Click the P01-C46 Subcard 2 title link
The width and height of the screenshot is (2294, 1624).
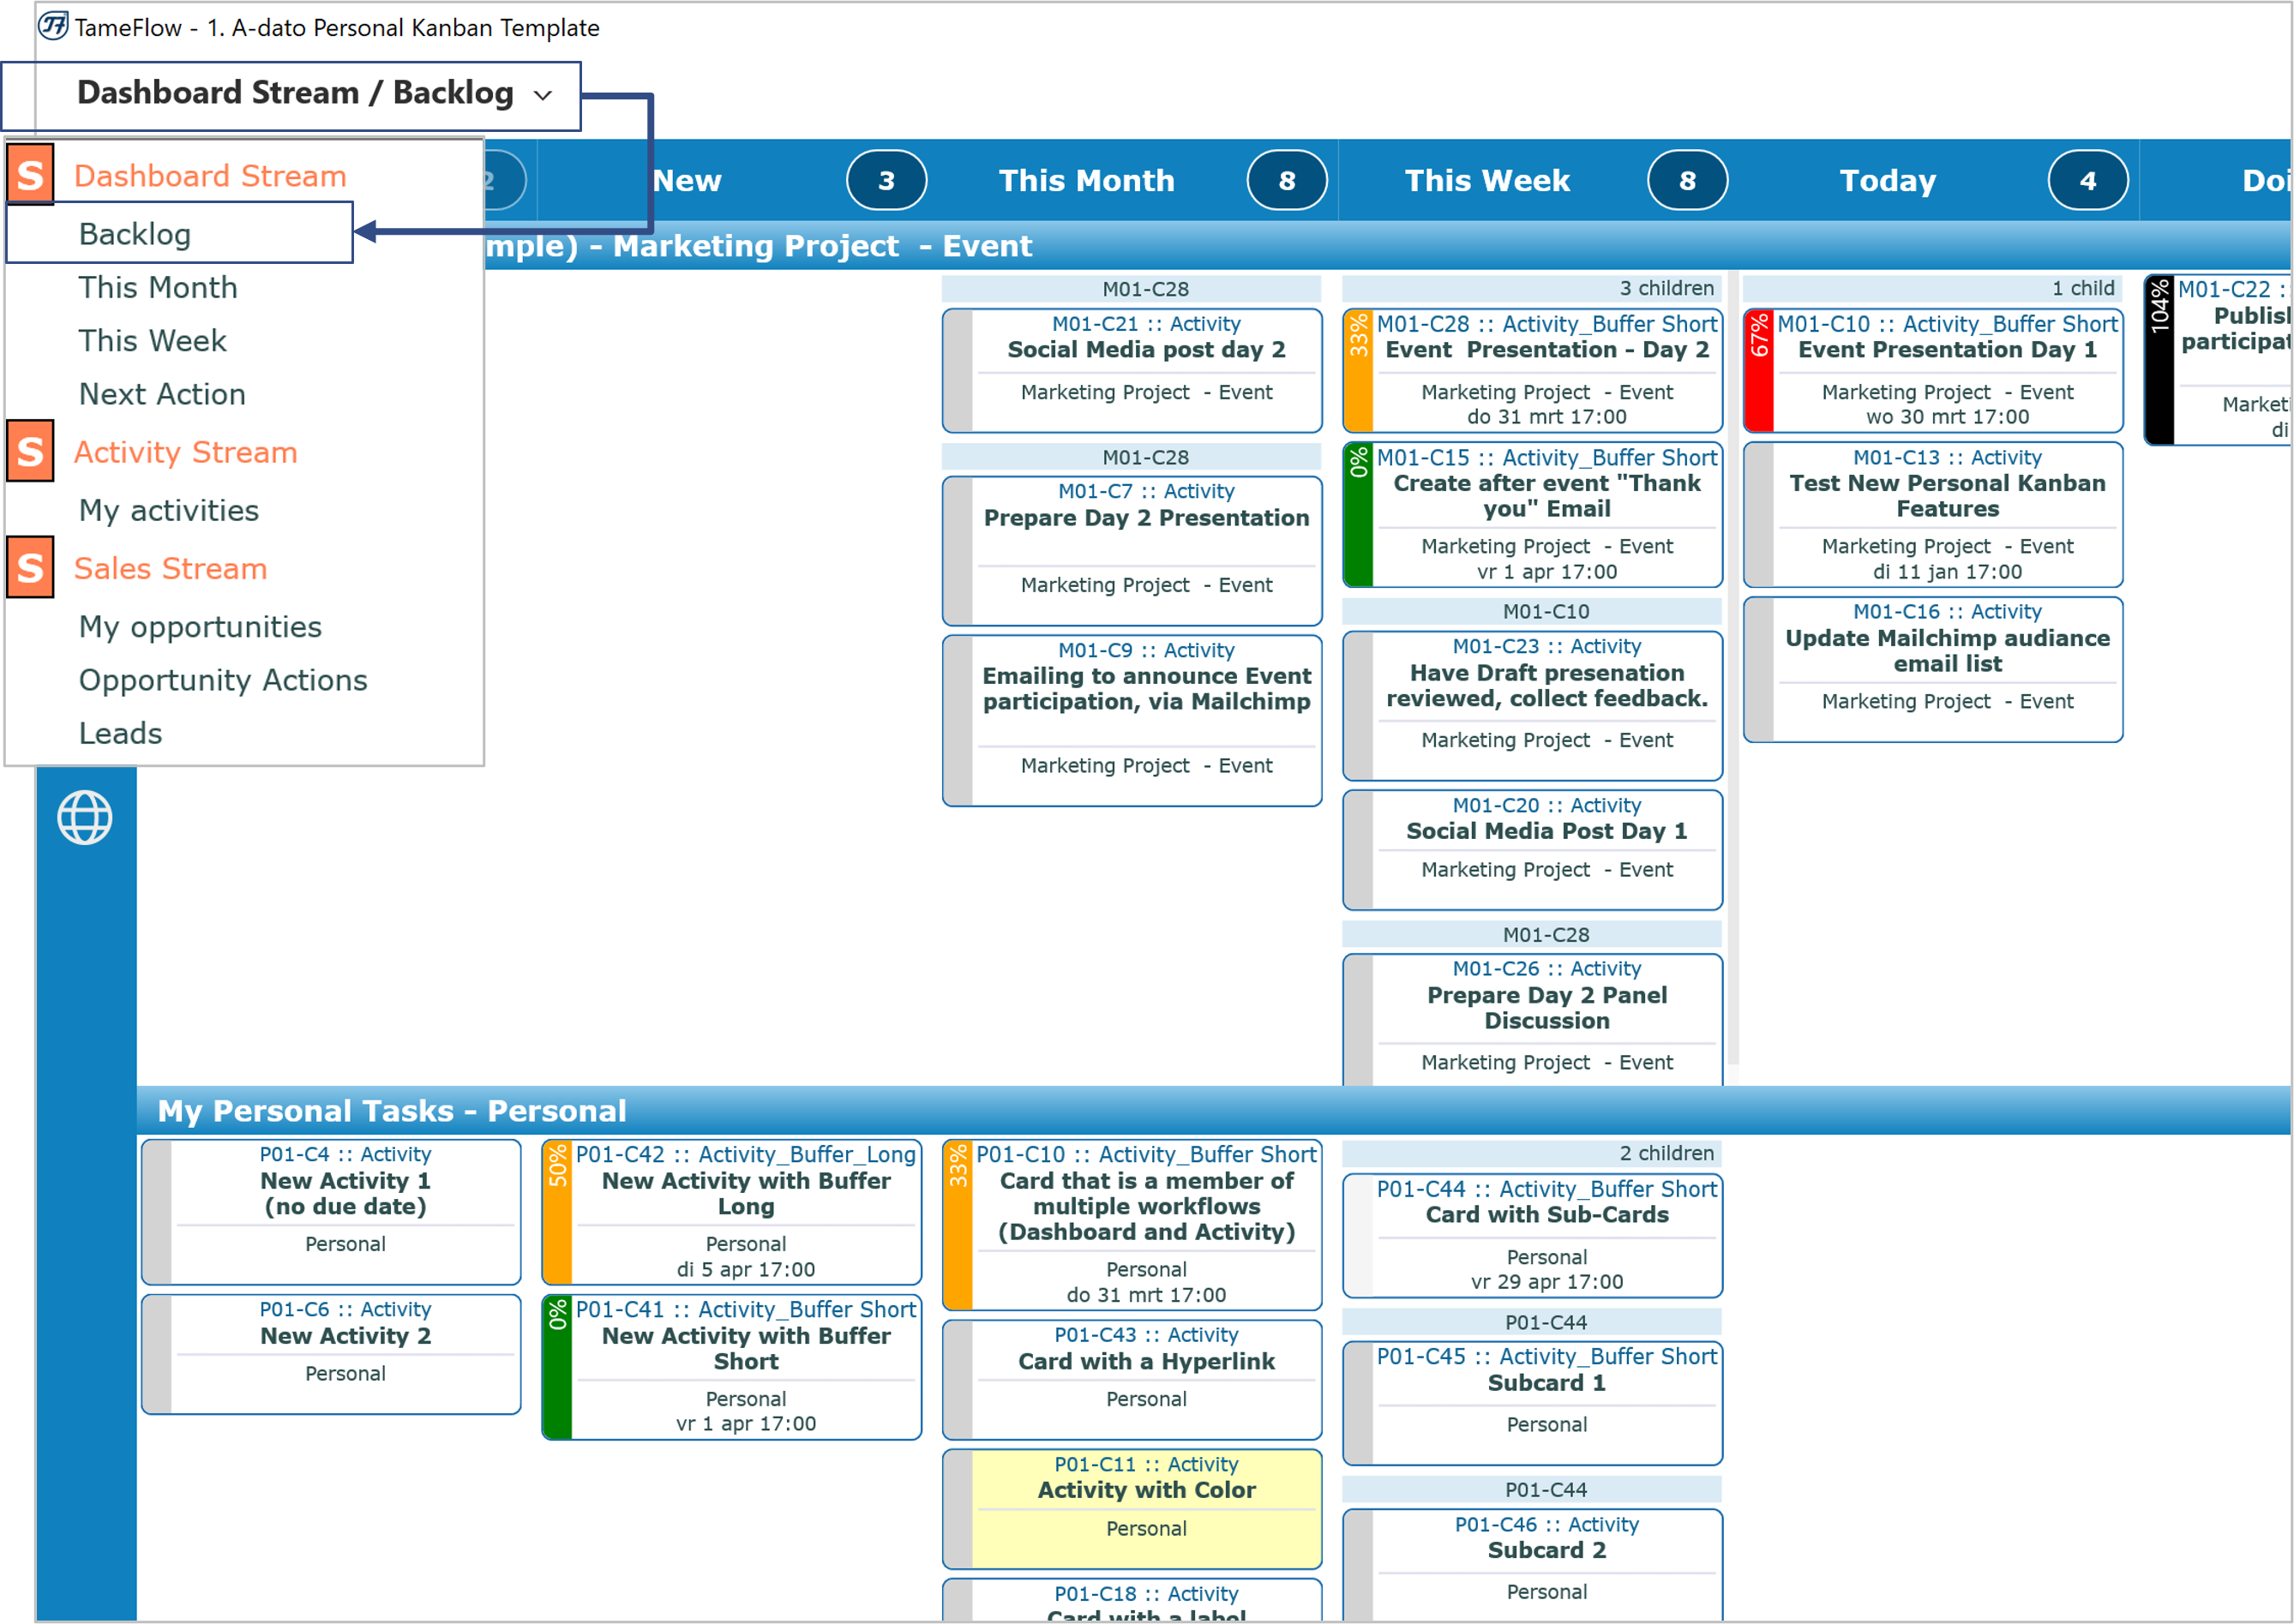tap(1547, 1550)
